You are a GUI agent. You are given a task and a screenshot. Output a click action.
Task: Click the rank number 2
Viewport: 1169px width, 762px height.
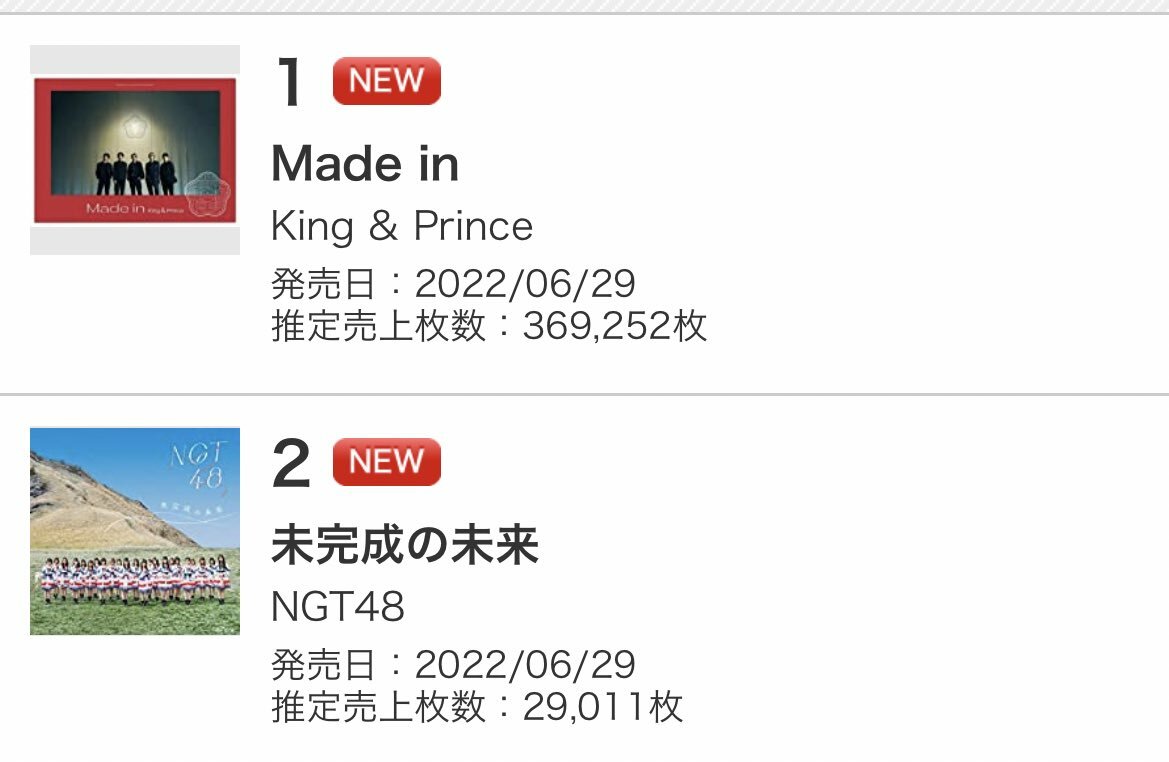(x=291, y=462)
